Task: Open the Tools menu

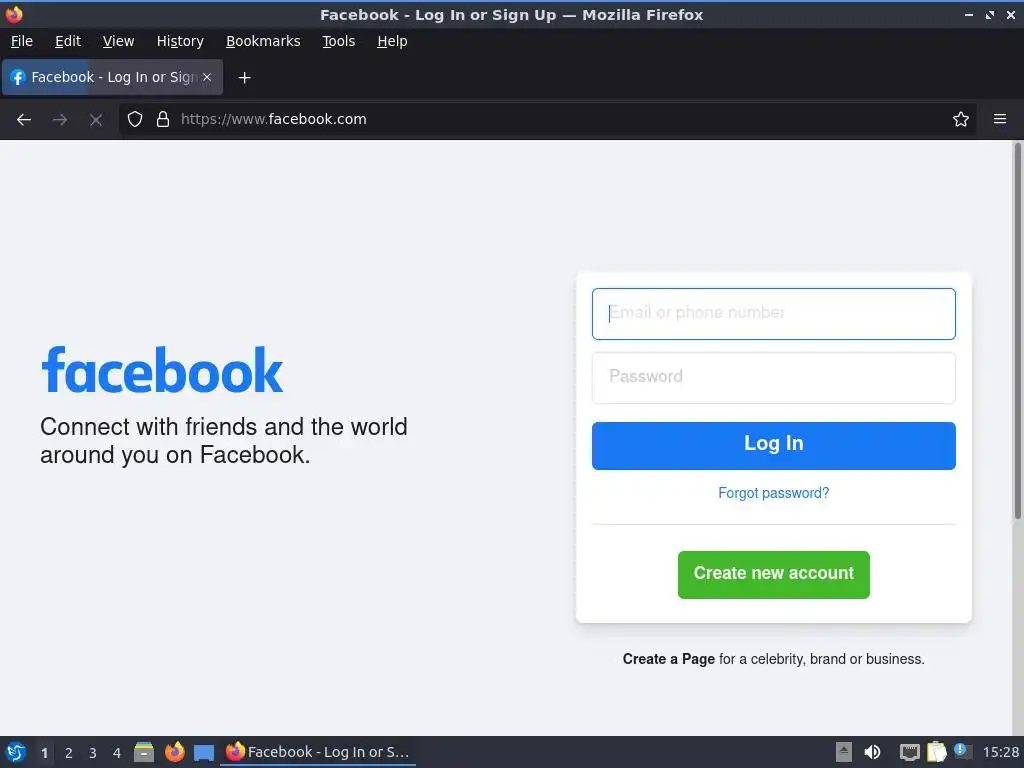Action: (x=338, y=41)
